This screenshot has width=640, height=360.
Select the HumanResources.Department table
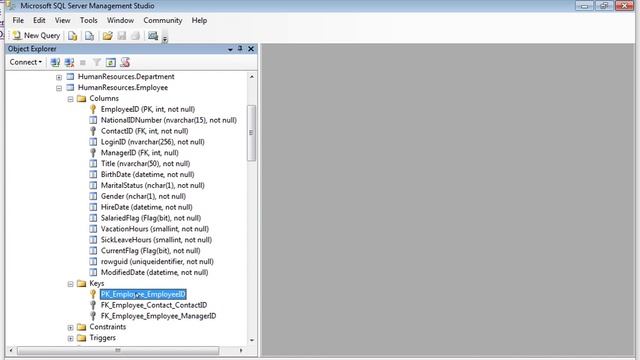click(126, 77)
